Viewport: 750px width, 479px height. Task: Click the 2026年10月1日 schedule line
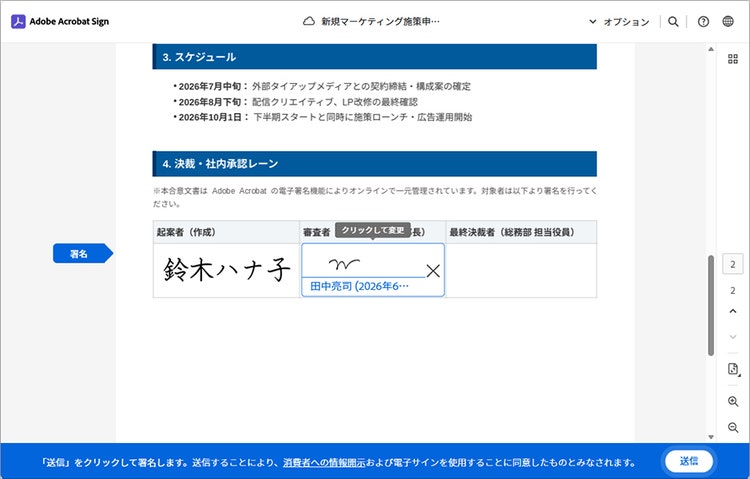coord(322,117)
